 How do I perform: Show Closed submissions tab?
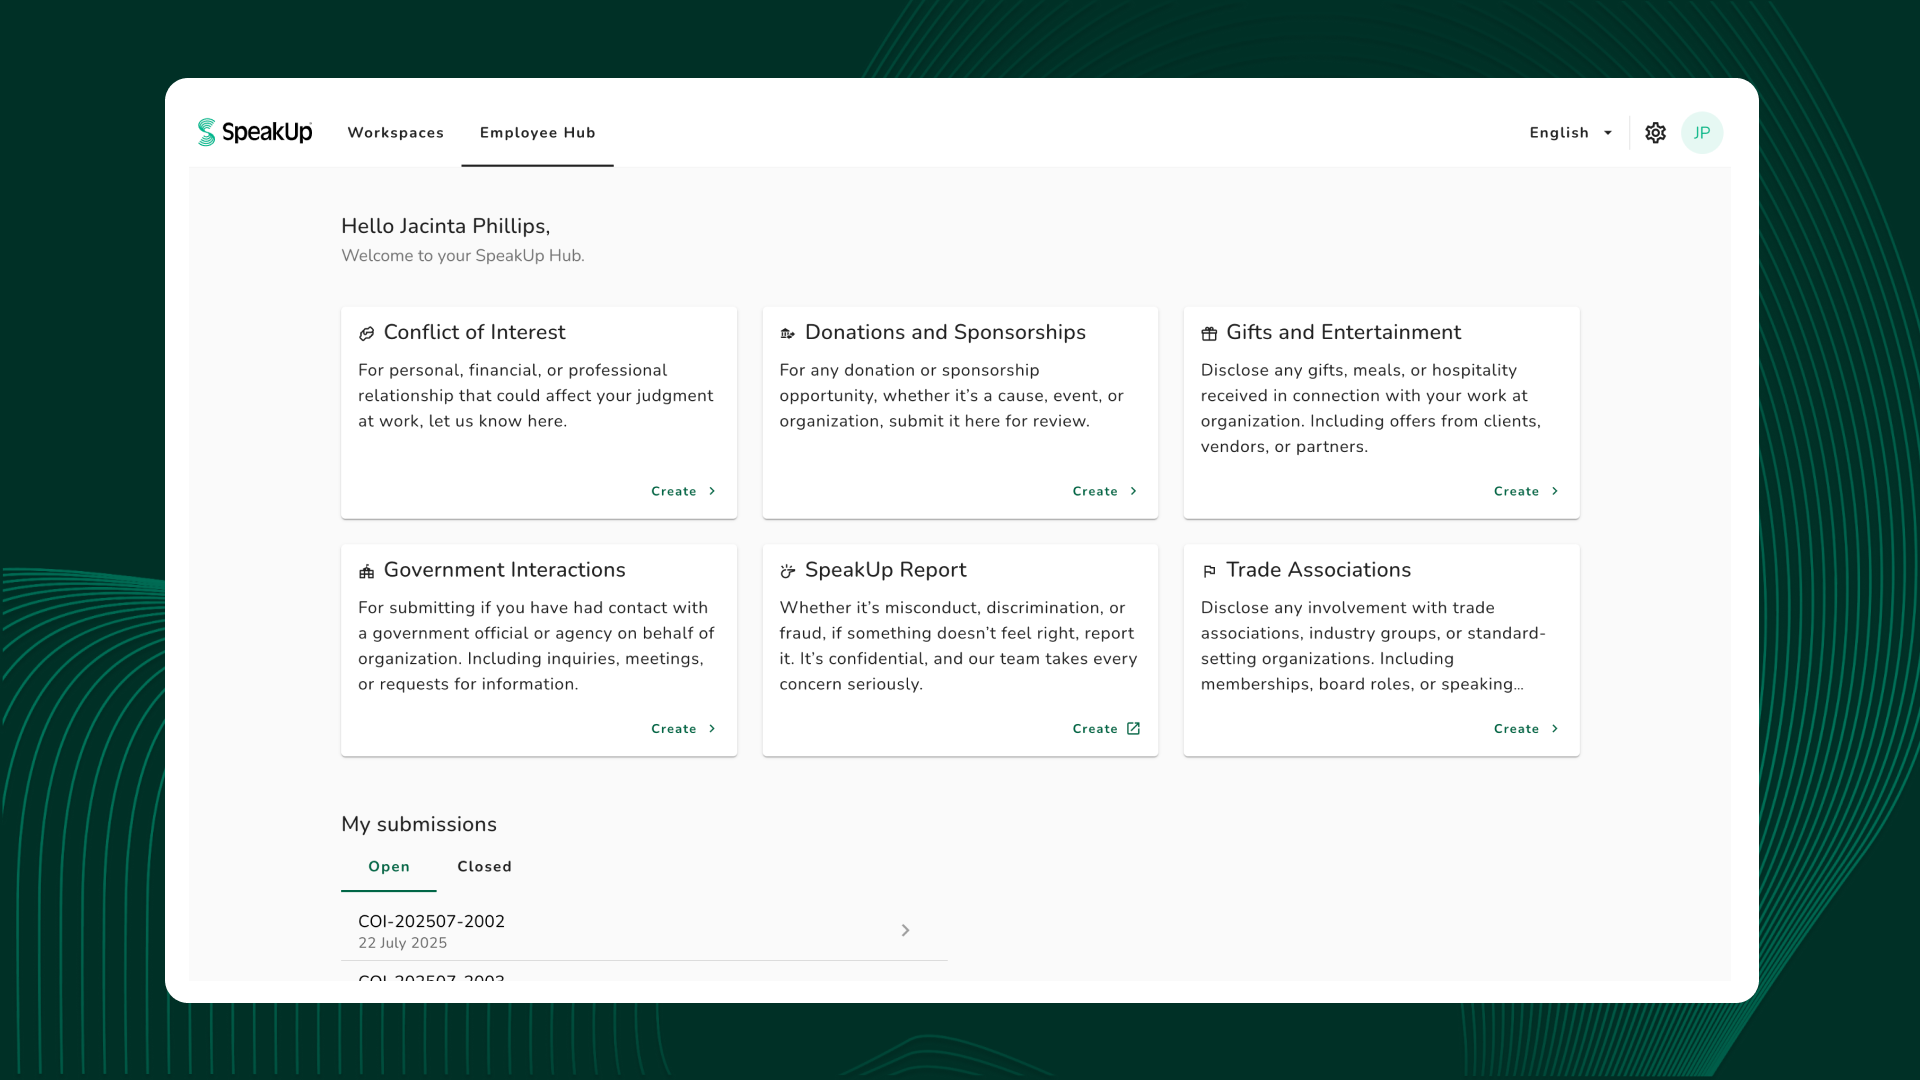click(x=484, y=867)
